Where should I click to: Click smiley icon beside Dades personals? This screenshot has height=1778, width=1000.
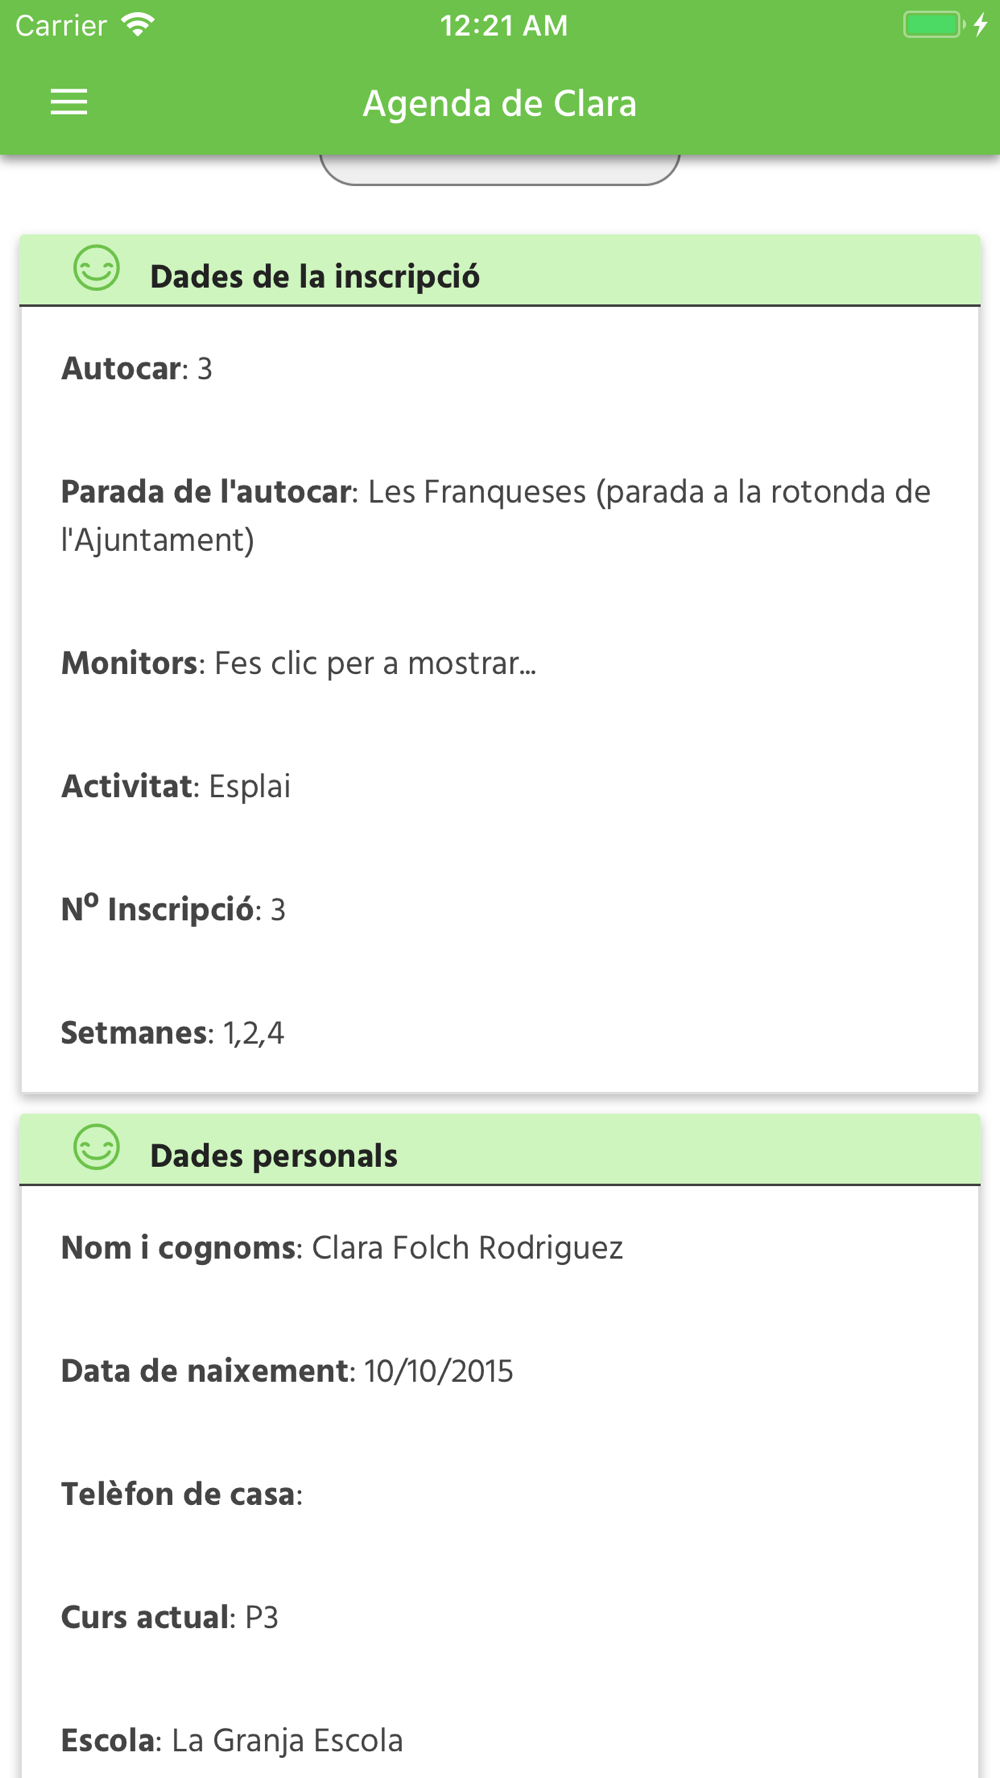[97, 1147]
